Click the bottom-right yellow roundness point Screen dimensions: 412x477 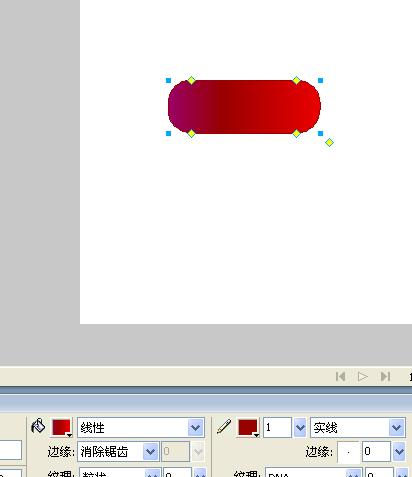296,134
